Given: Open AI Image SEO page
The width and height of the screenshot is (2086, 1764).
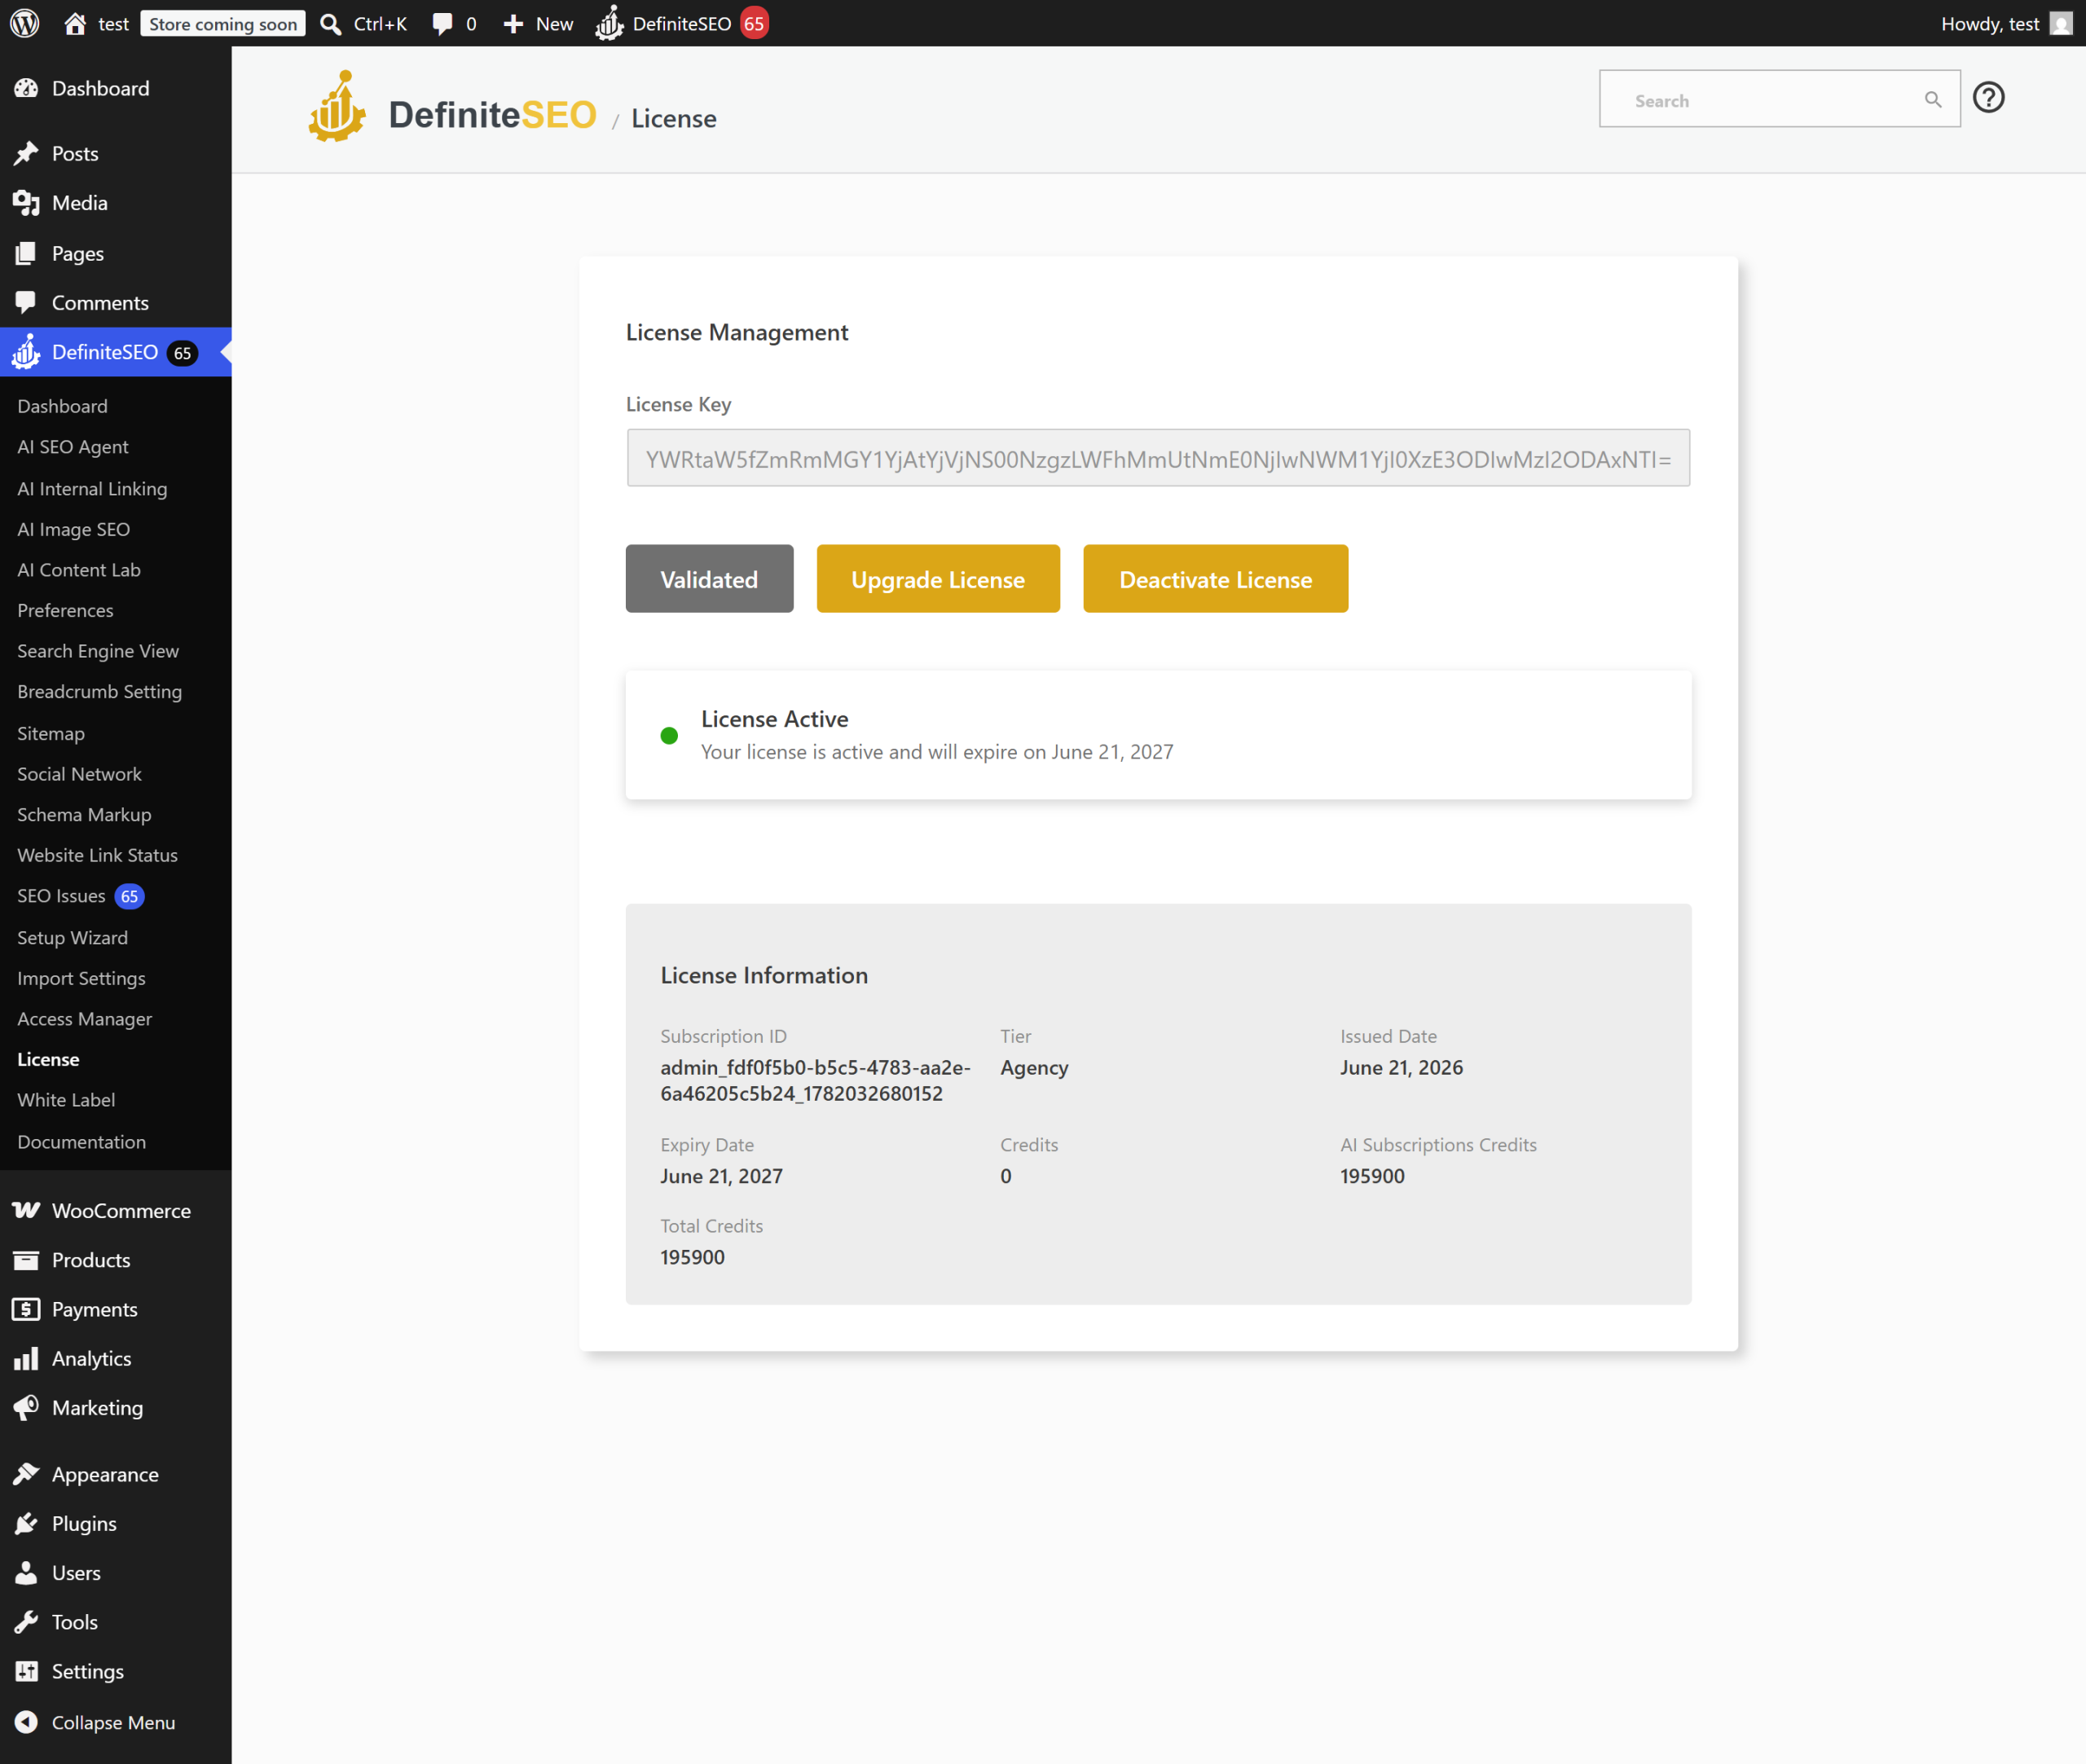Looking at the screenshot, I should pyautogui.click(x=73, y=529).
